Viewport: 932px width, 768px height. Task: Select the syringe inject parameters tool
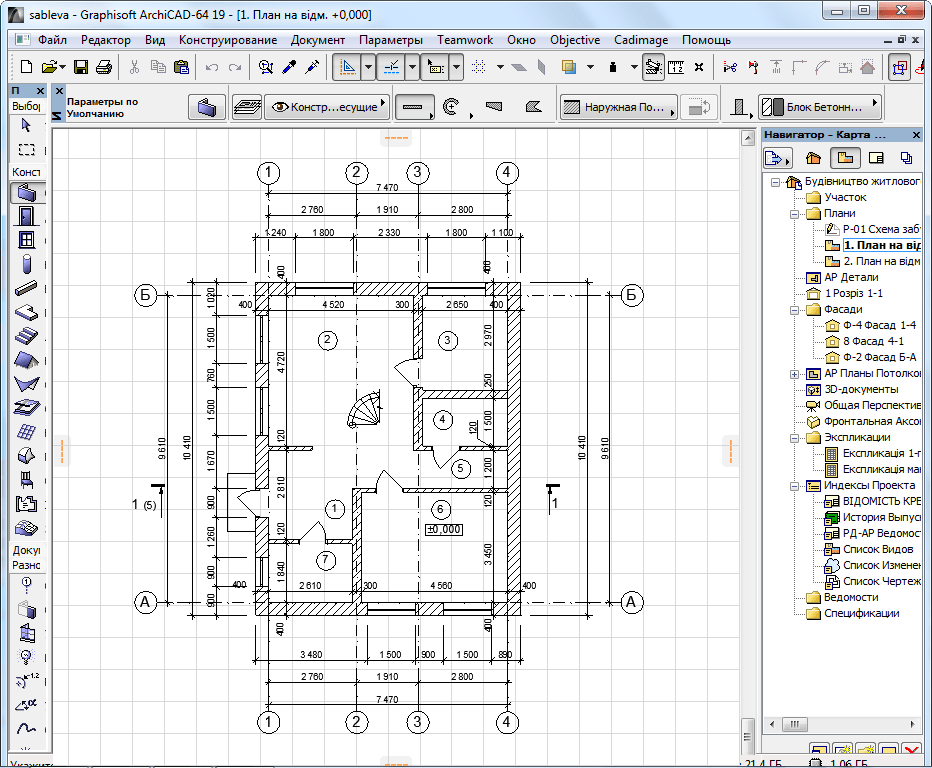pyautogui.click(x=312, y=67)
